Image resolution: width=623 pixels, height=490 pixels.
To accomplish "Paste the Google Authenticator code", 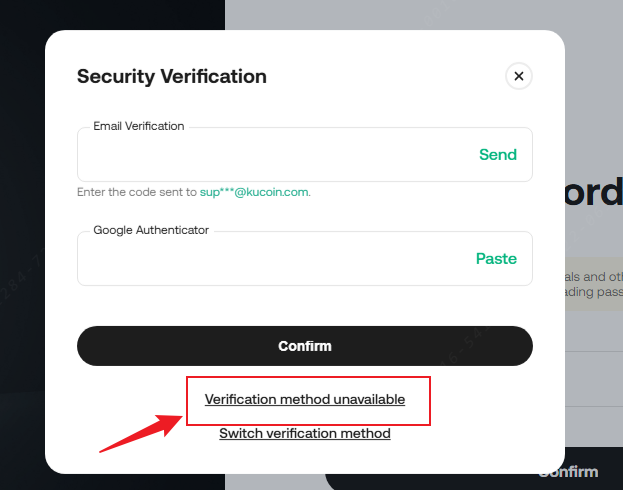I will 496,259.
